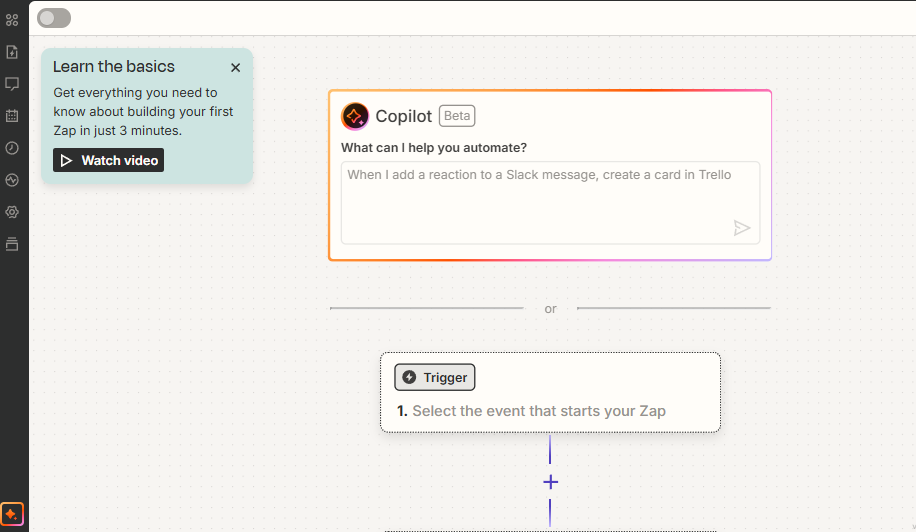Add a step with the plus icon
This screenshot has width=916, height=532.
pyautogui.click(x=550, y=482)
